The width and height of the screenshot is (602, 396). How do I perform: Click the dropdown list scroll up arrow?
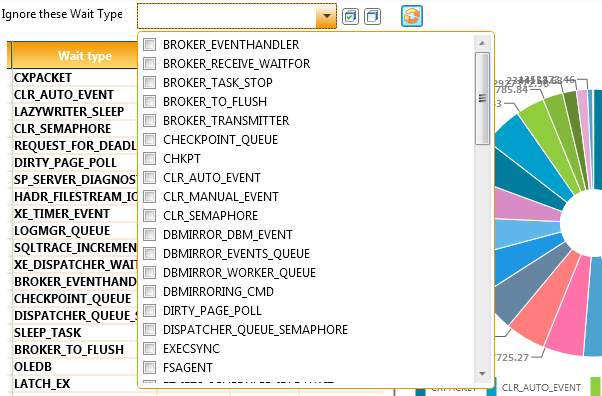coord(482,43)
